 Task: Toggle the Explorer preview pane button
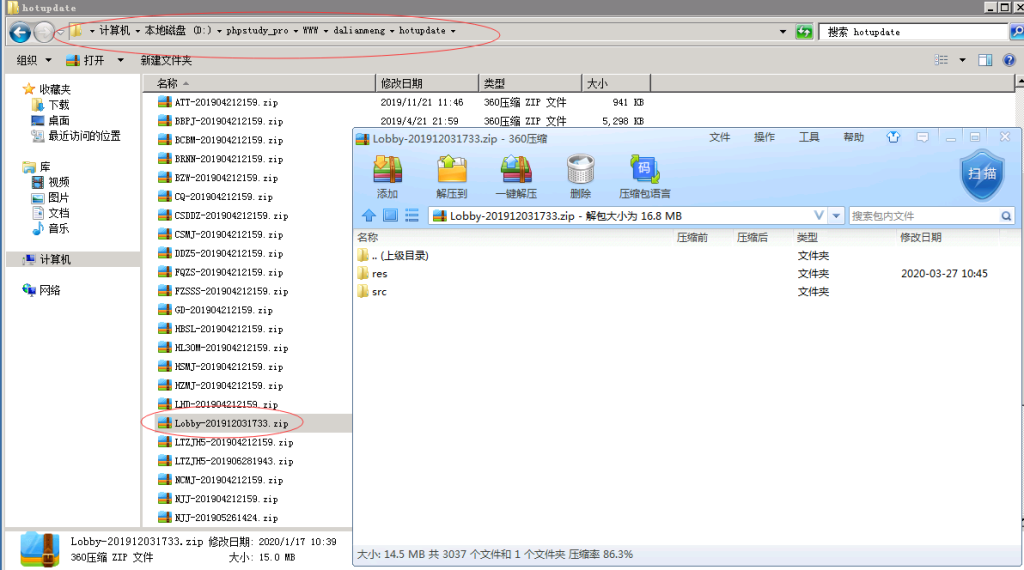[x=984, y=60]
